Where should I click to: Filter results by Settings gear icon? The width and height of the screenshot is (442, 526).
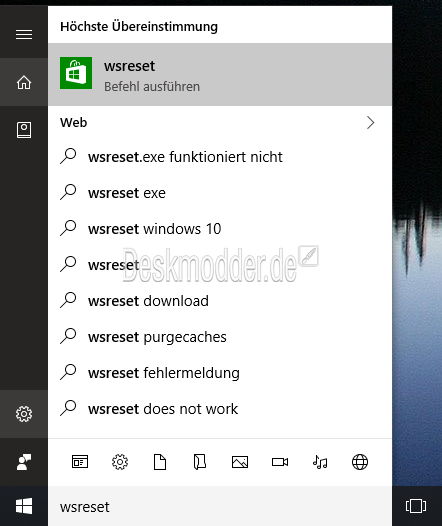(x=120, y=462)
